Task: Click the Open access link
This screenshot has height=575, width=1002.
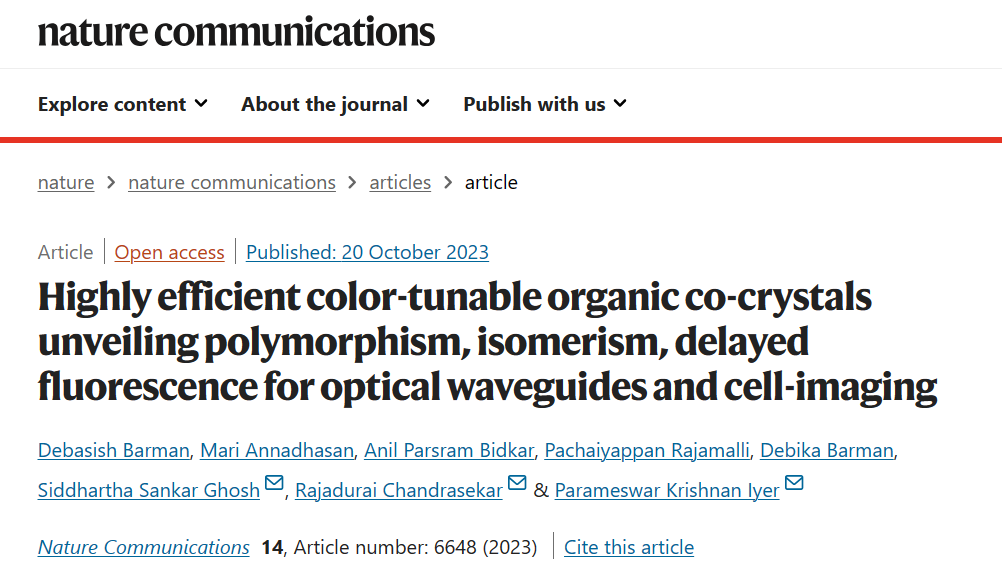Action: [x=169, y=252]
